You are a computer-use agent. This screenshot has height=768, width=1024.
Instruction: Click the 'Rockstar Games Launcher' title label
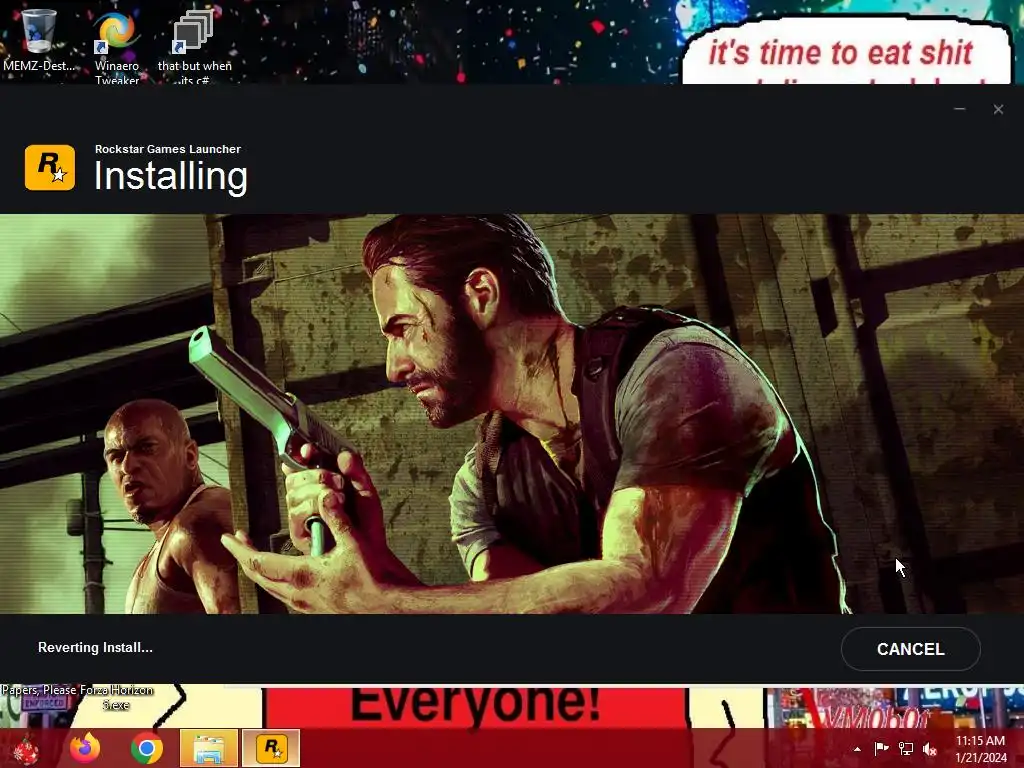point(168,149)
